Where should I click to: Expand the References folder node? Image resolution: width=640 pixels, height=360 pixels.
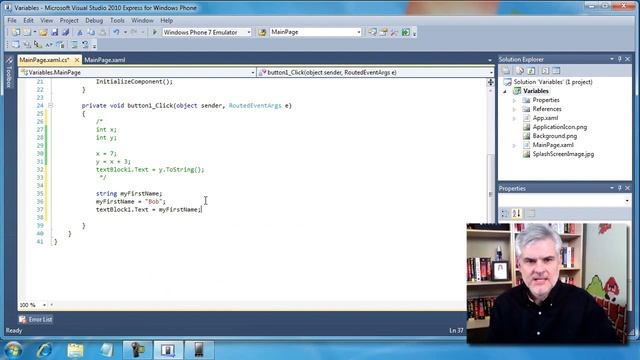click(515, 109)
